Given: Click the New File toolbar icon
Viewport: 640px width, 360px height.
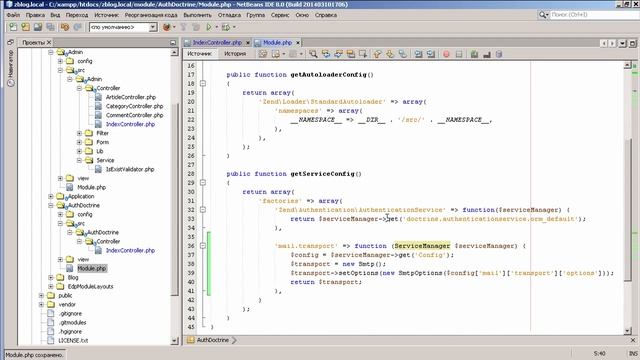Looking at the screenshot, I should tap(13, 27).
